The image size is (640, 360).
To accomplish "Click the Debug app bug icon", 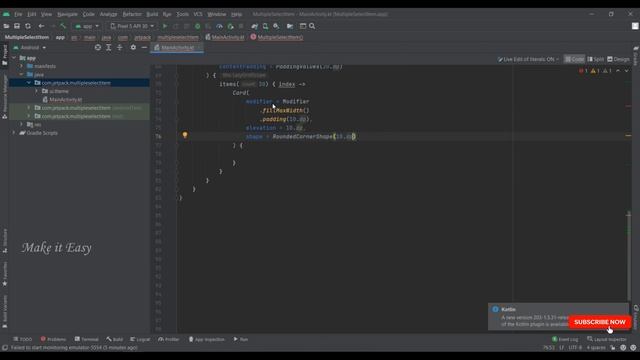I will click(x=198, y=26).
